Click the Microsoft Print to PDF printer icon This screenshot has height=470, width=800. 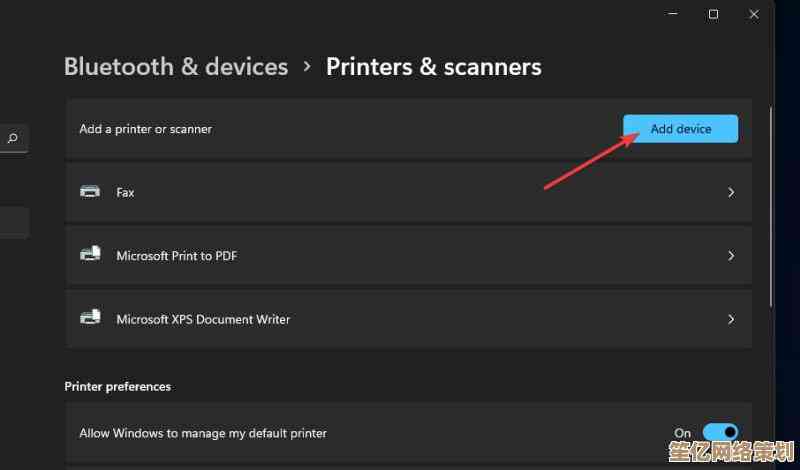90,255
